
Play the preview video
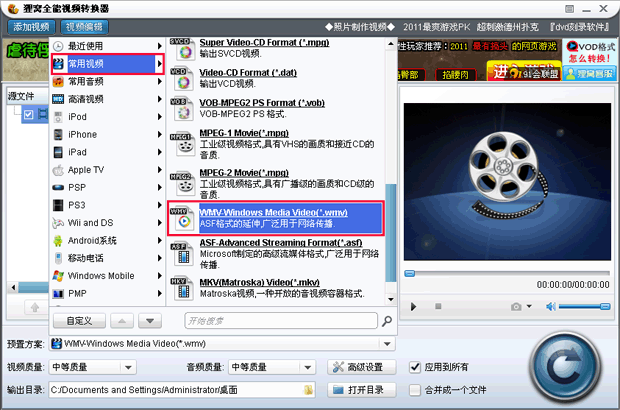[x=413, y=306]
